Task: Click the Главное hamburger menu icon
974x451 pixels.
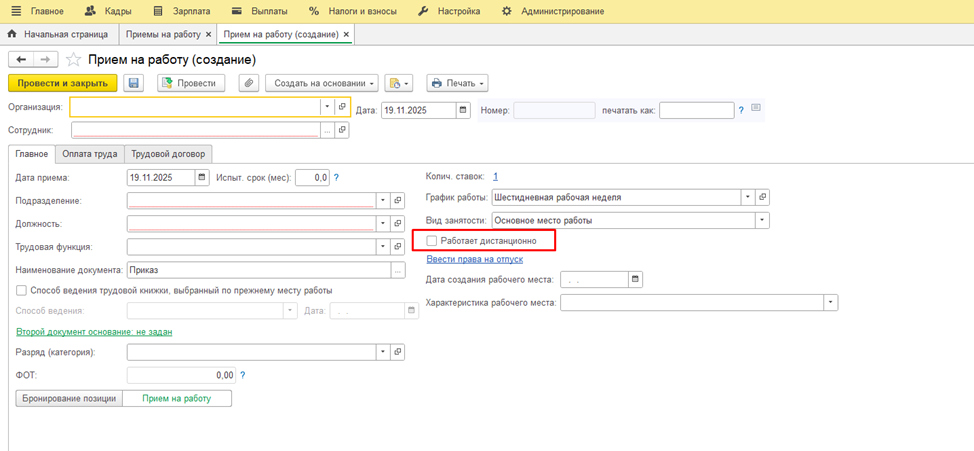Action: (x=16, y=11)
